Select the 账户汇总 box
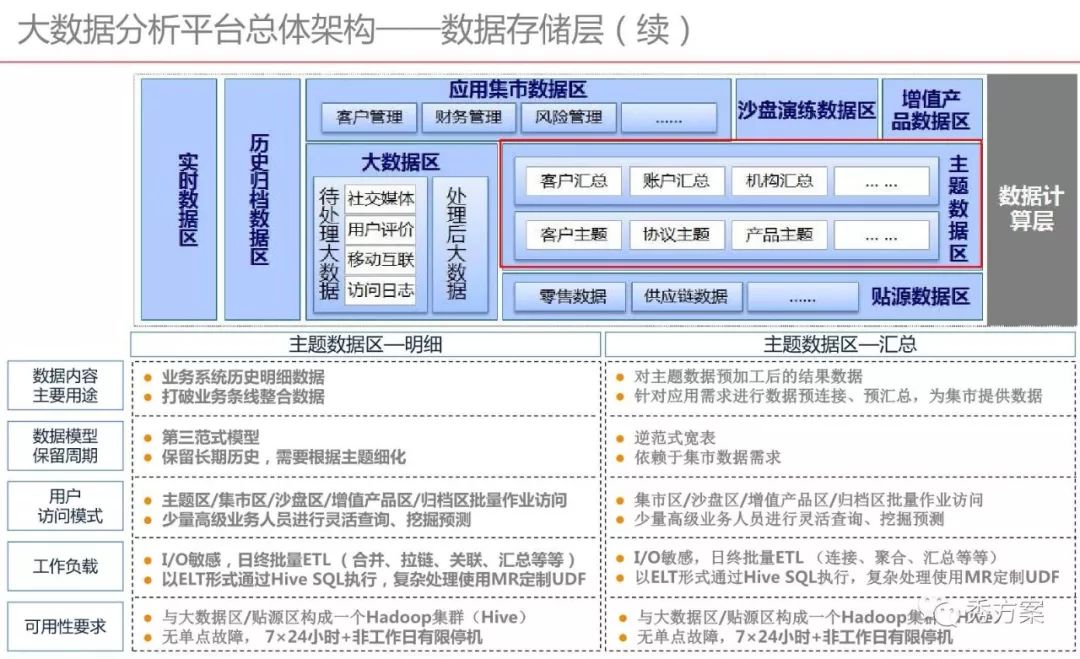1080x659 pixels. tap(676, 181)
